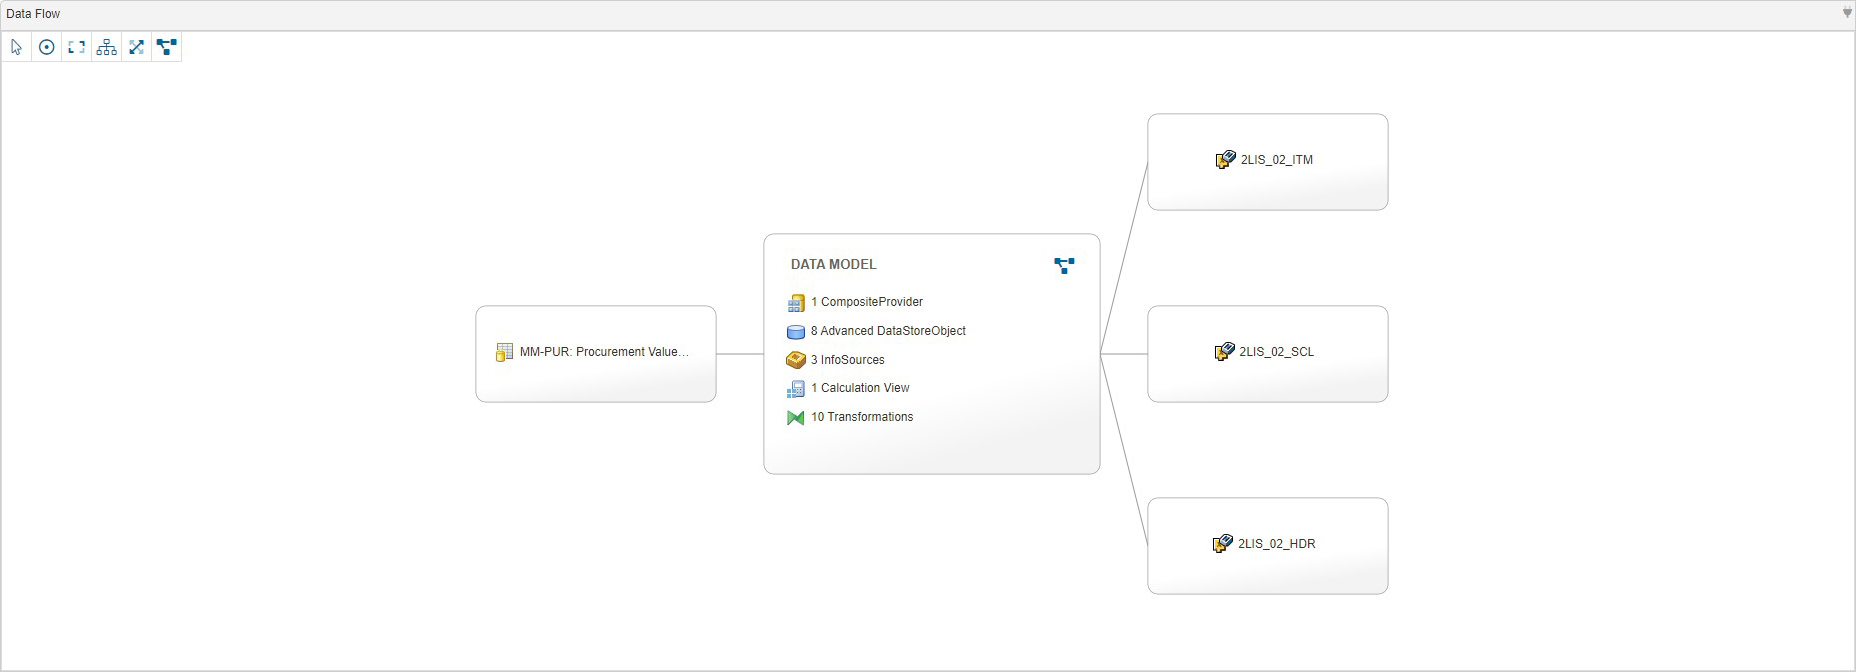Click the circular target focus tool
This screenshot has height=672, width=1856.
47,47
